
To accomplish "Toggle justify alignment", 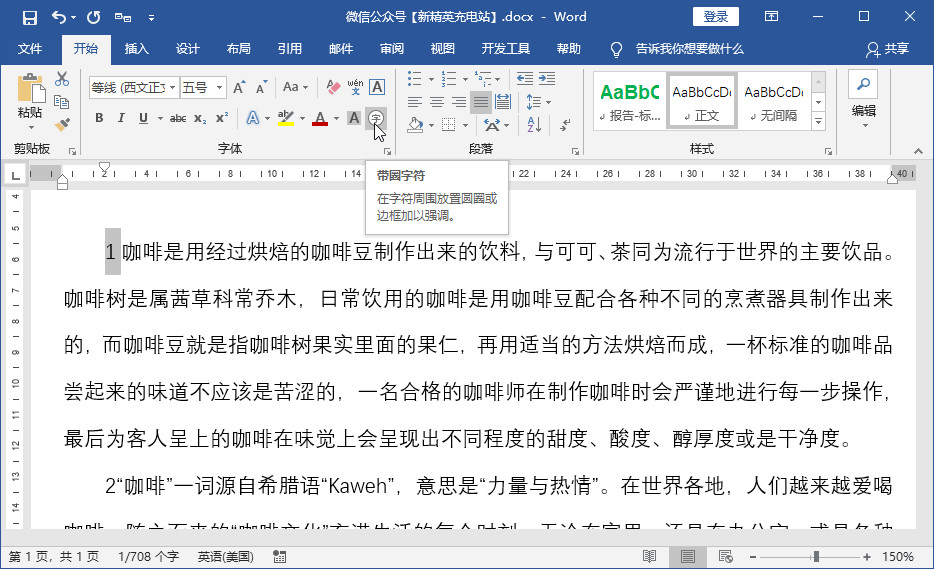I will (x=481, y=102).
